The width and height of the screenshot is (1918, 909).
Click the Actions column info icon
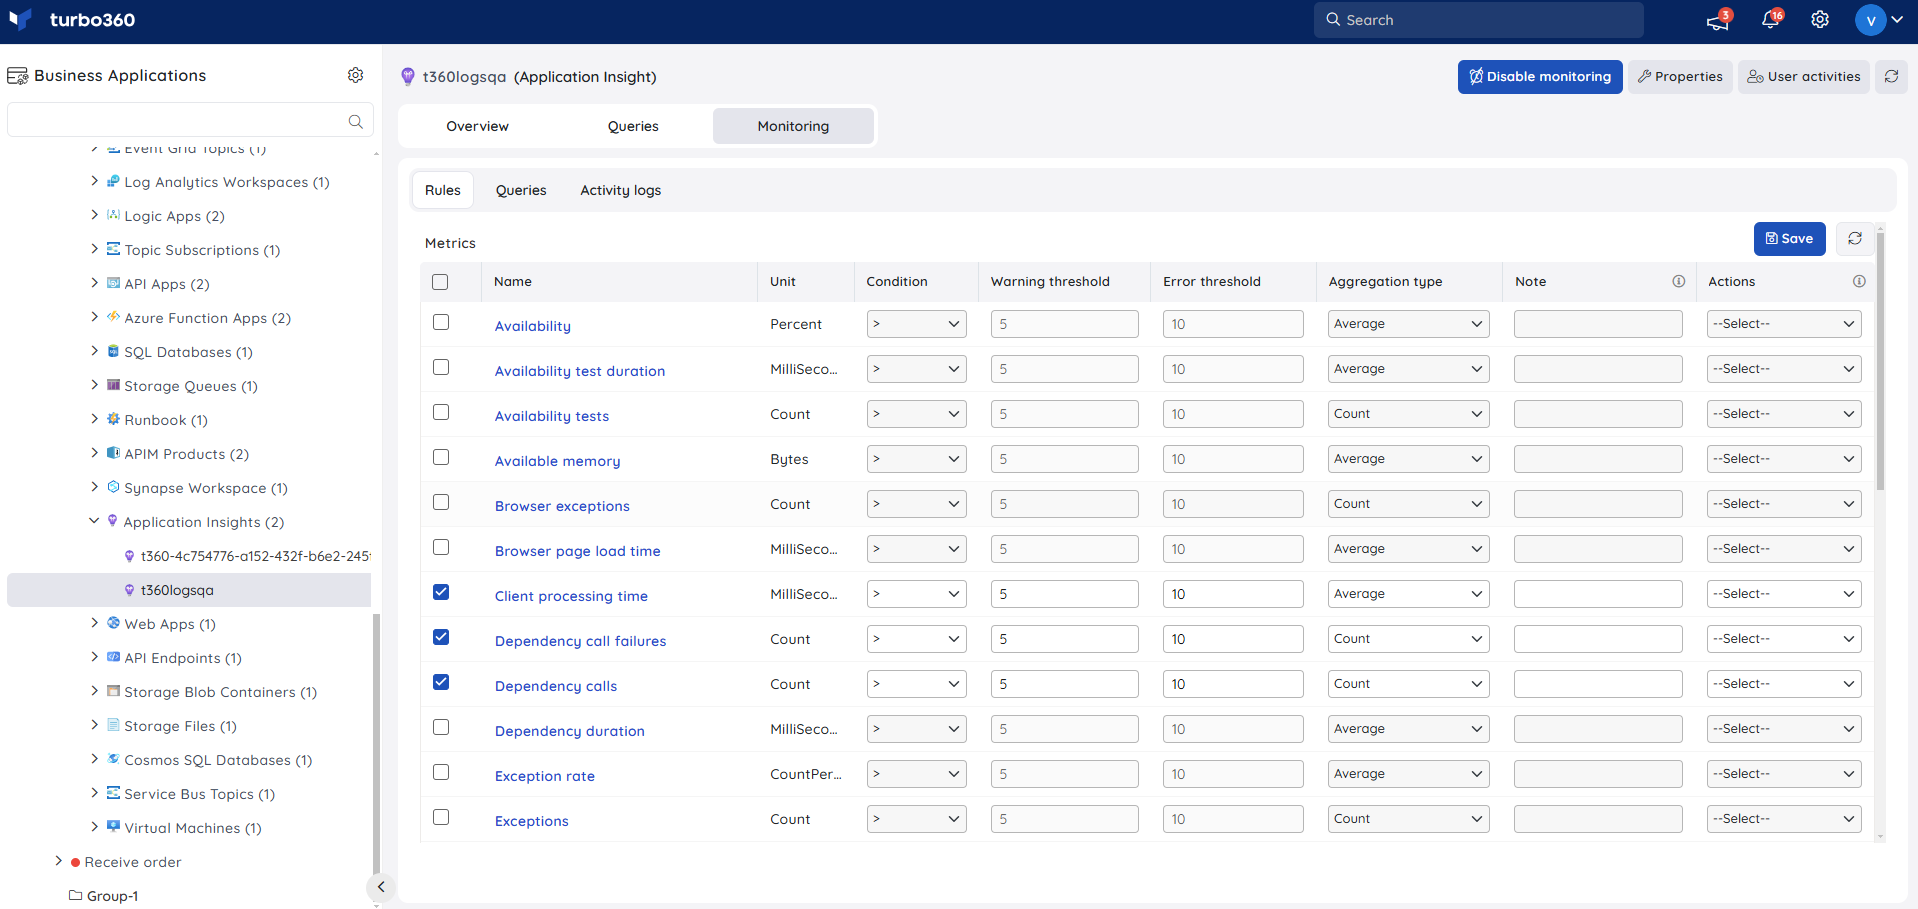pos(1859,281)
